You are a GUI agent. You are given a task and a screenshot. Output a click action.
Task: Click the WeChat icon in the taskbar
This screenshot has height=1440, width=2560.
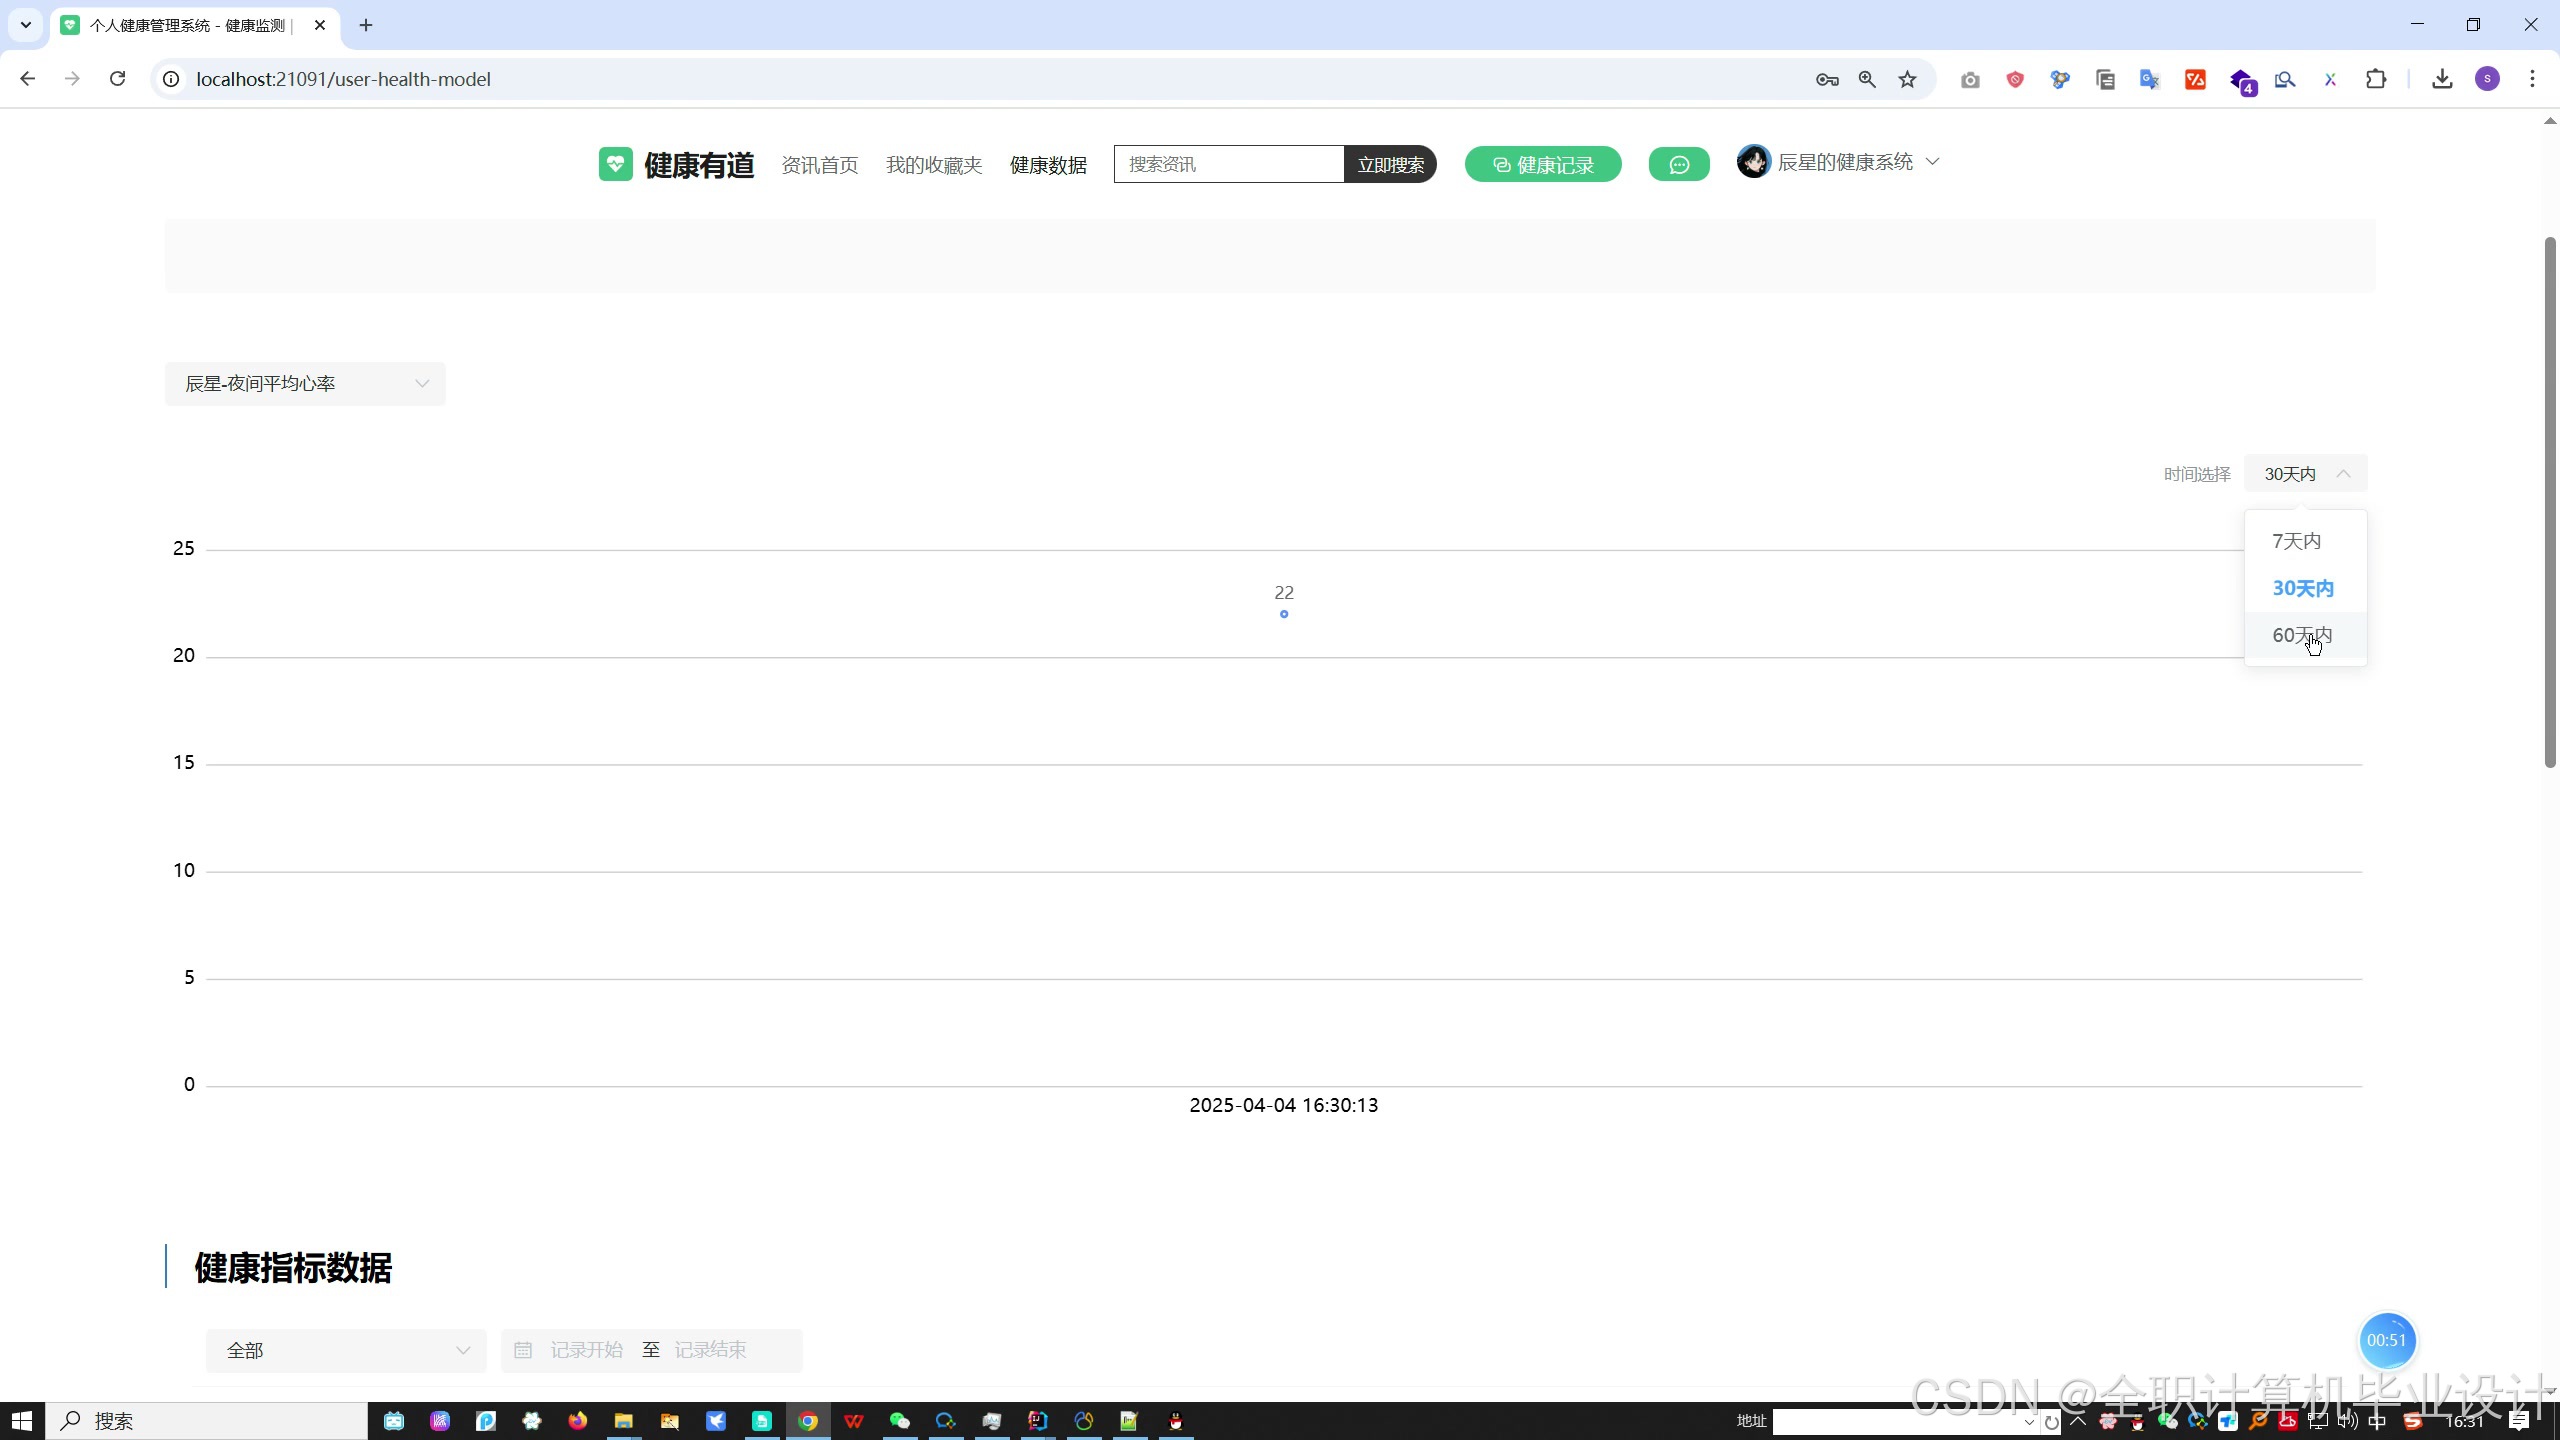[899, 1421]
